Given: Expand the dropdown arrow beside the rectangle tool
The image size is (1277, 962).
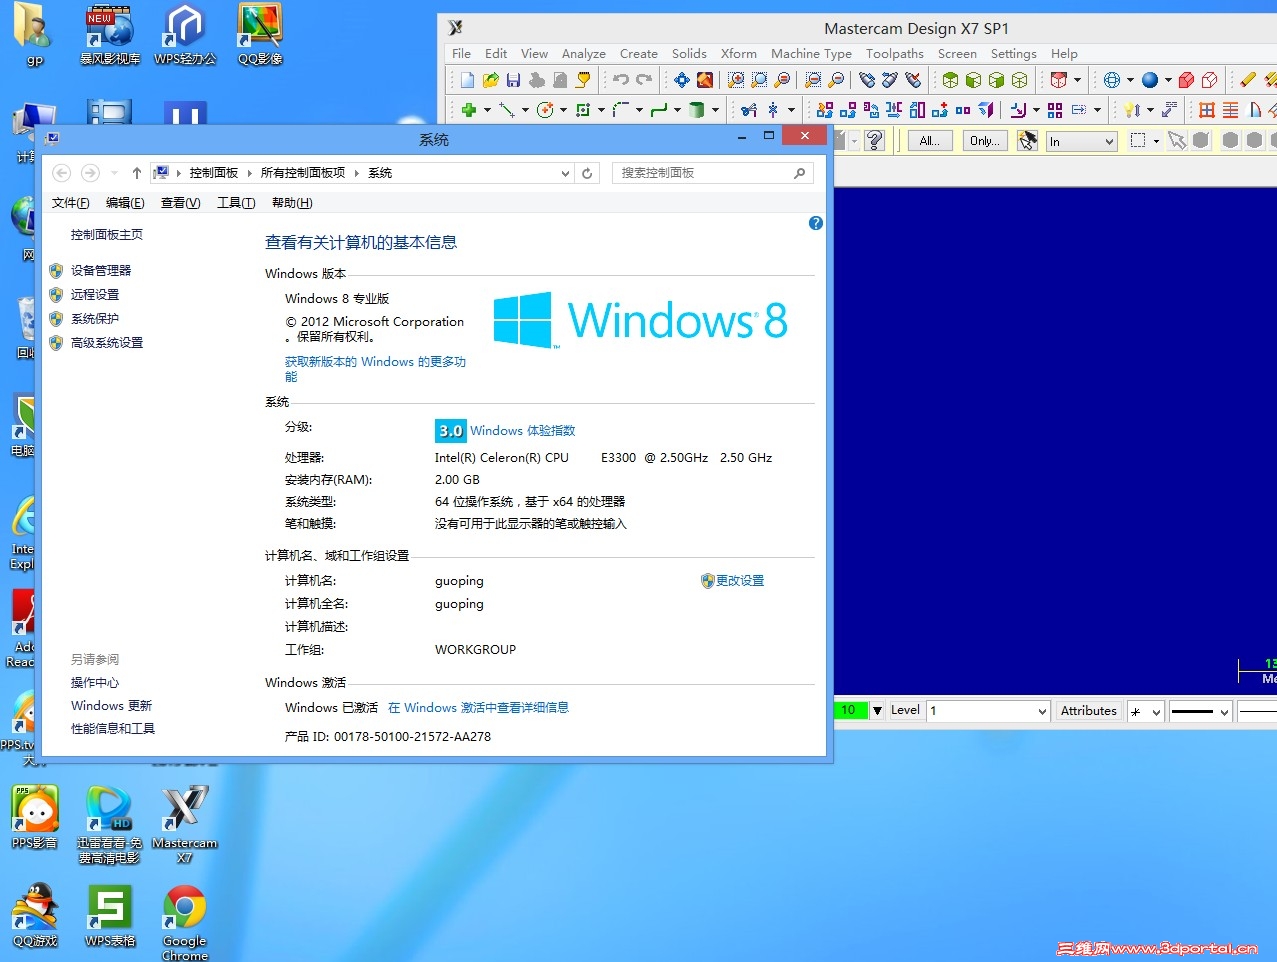Looking at the screenshot, I should 601,110.
